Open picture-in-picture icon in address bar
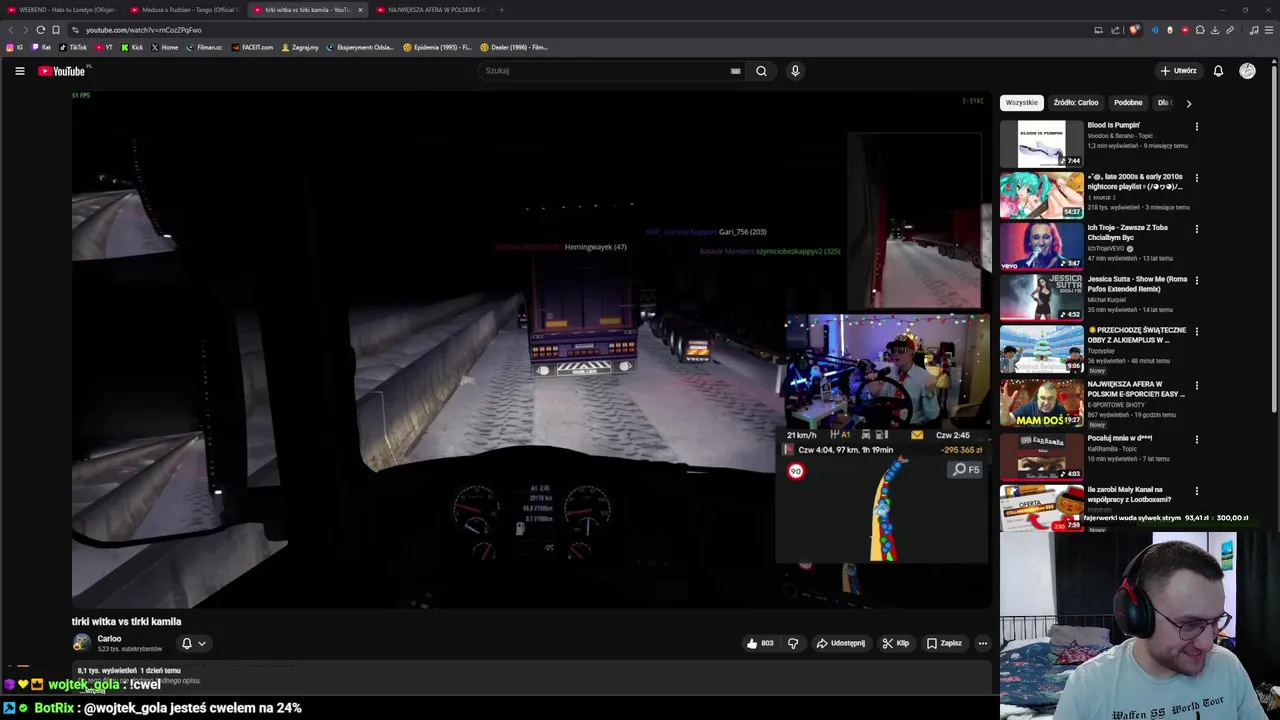 [1098, 30]
